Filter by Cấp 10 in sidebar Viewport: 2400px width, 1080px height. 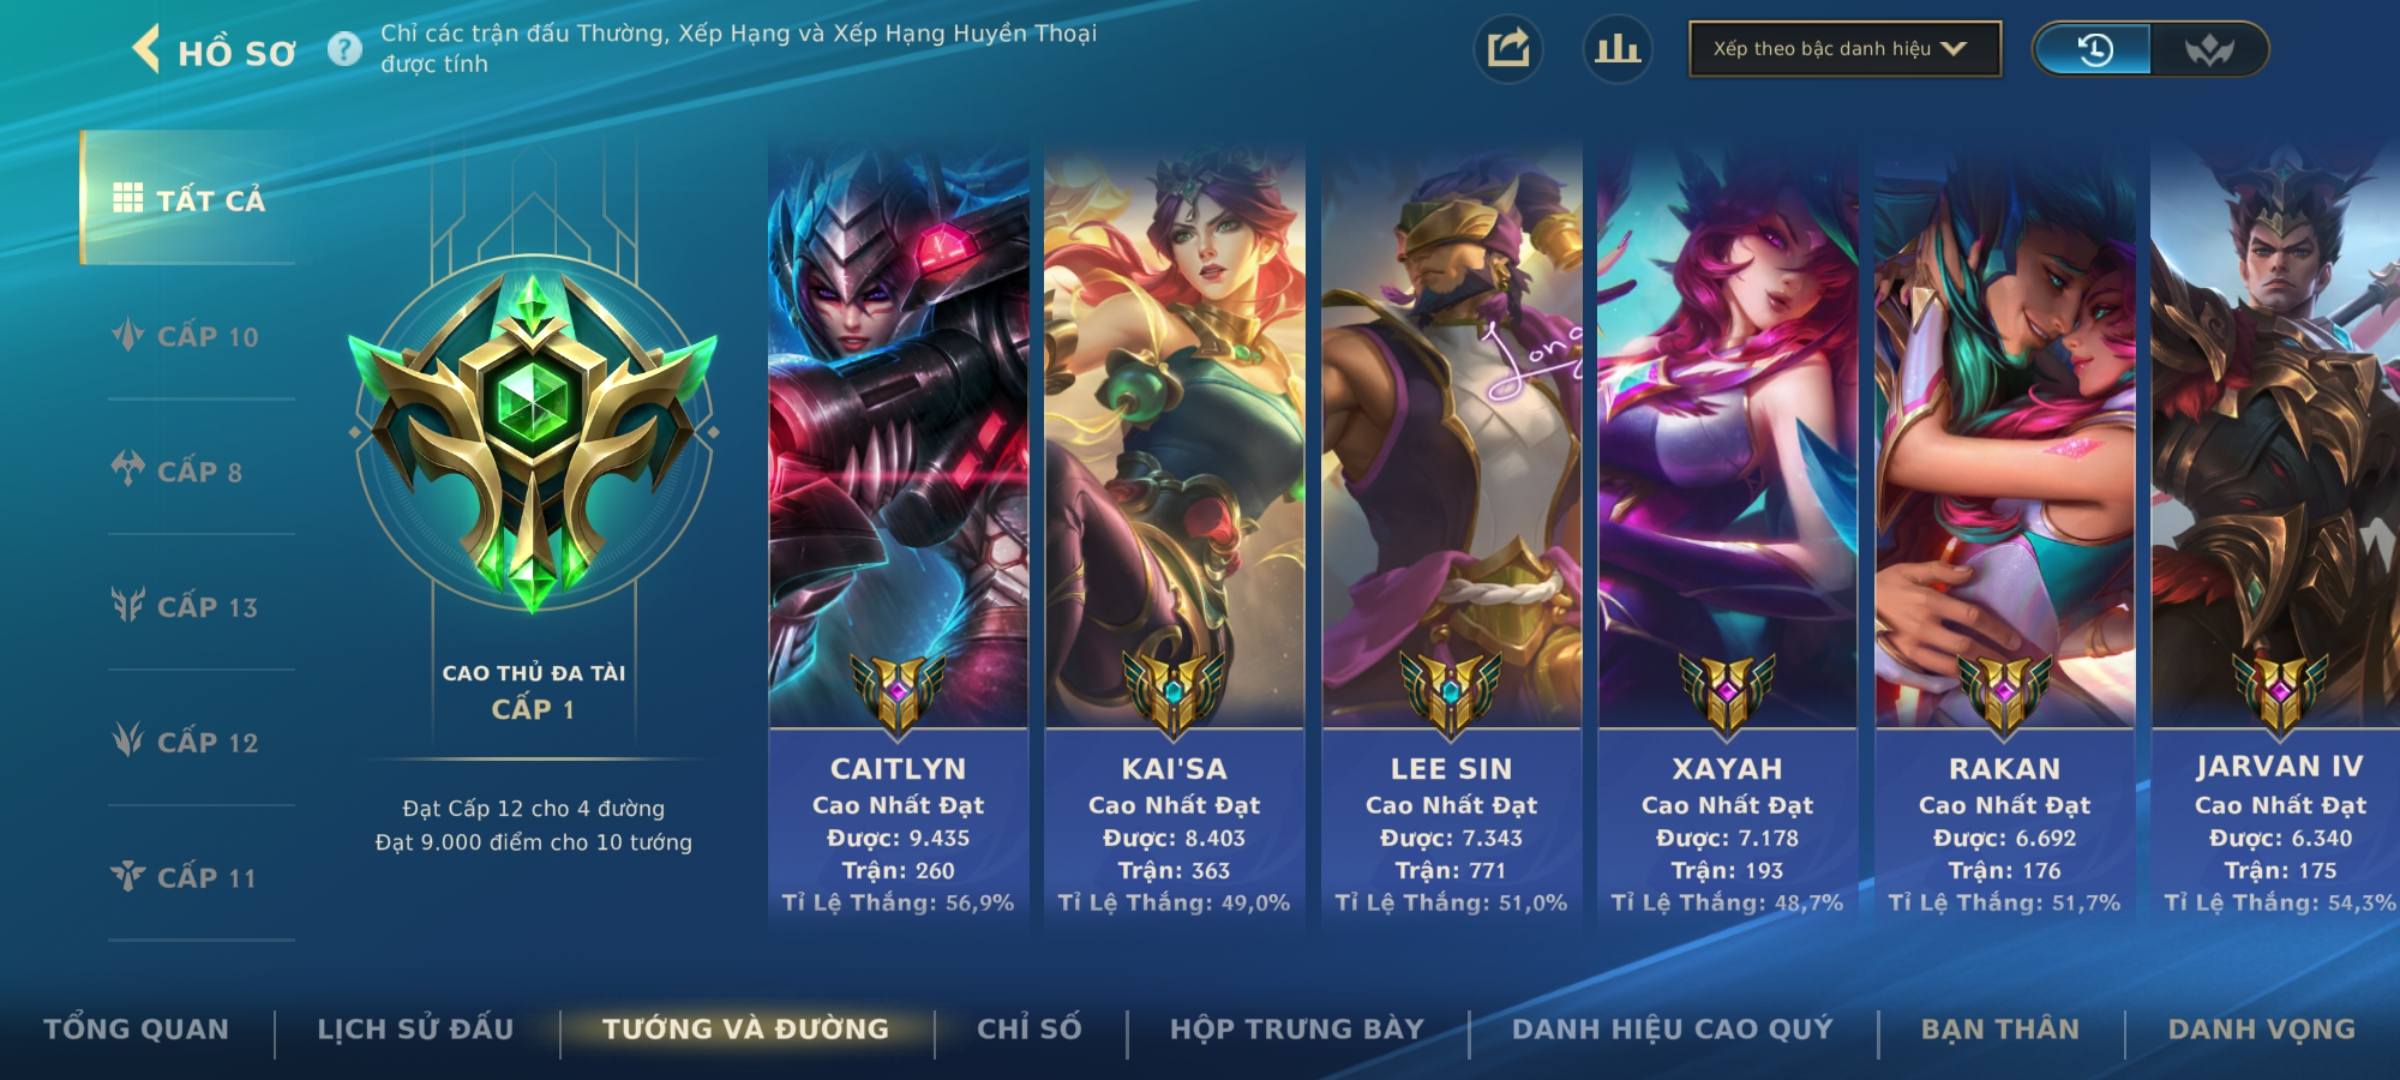pos(188,336)
